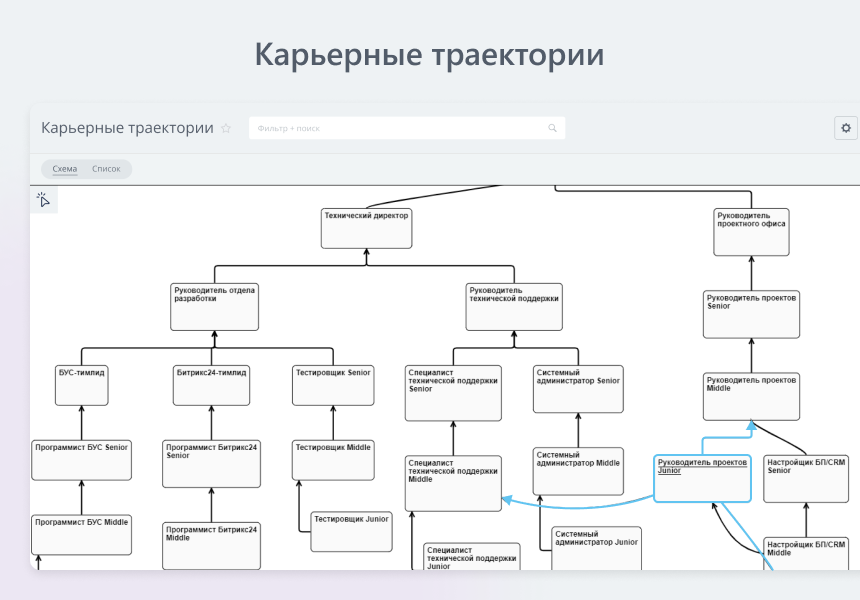Image resolution: width=860 pixels, height=600 pixels.
Task: Select the Технический директор node
Action: 366,229
